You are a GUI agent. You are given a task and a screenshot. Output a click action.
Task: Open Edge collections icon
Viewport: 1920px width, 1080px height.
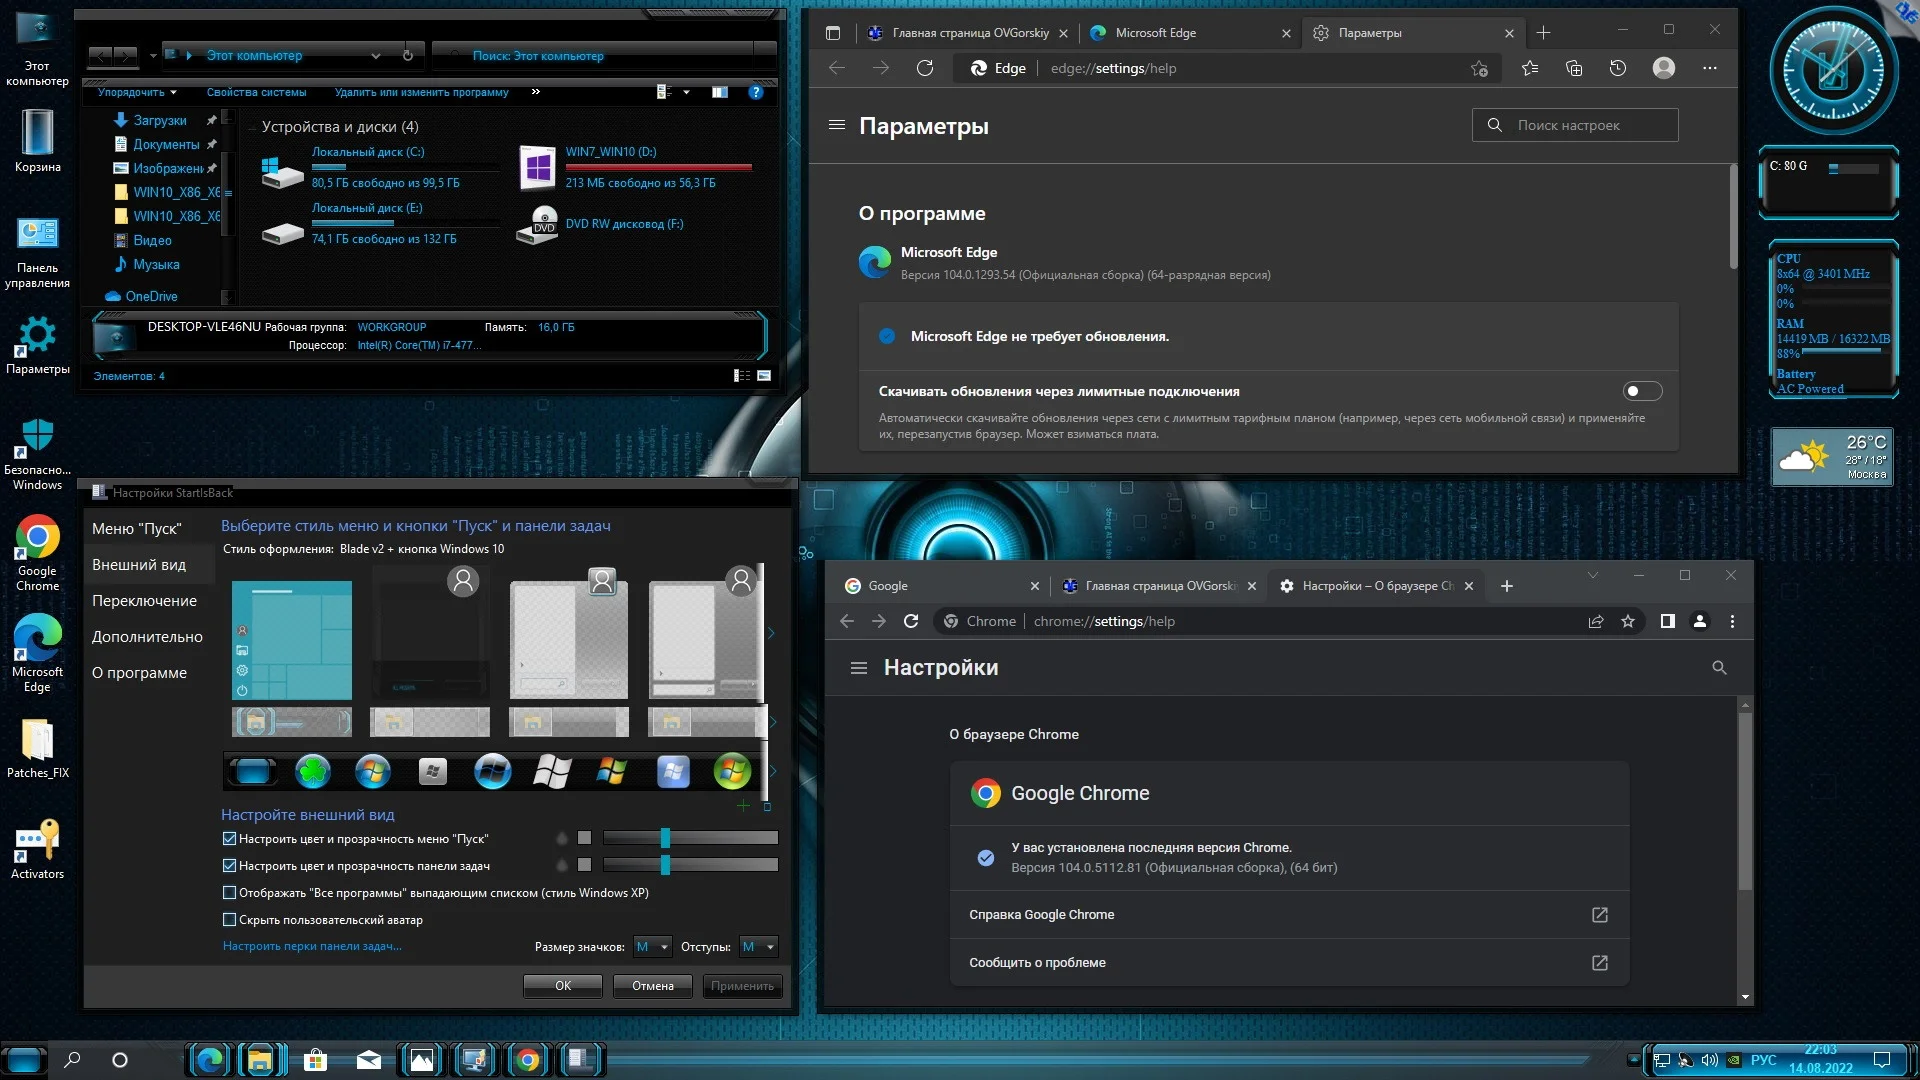coord(1574,68)
